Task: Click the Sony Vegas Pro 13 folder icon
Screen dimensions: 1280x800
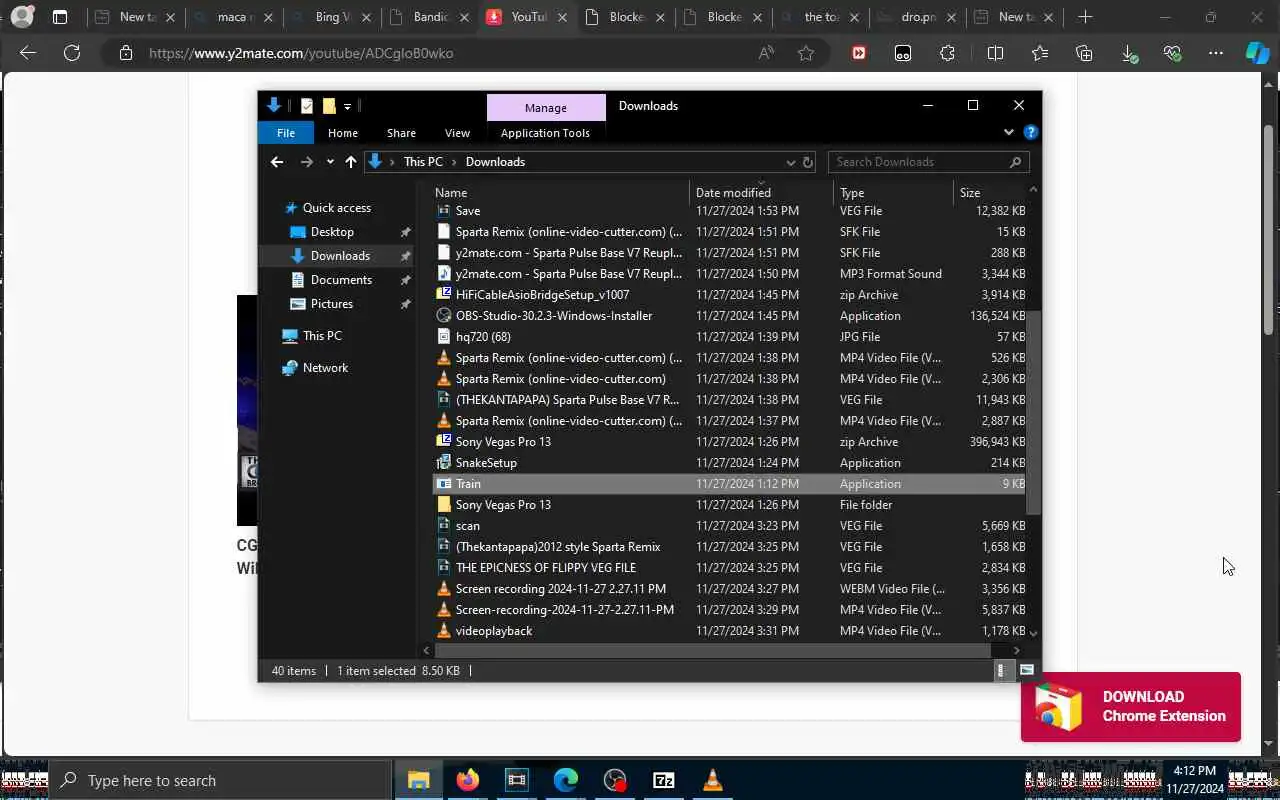Action: pos(444,505)
